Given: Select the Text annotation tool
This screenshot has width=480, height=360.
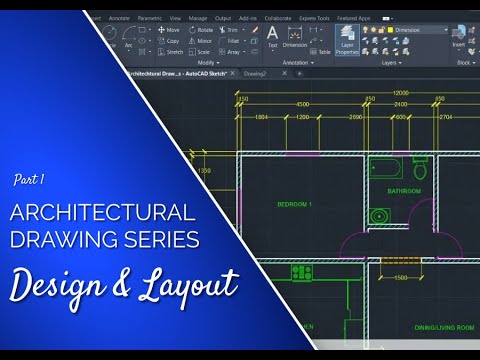Looking at the screenshot, I should tap(272, 37).
